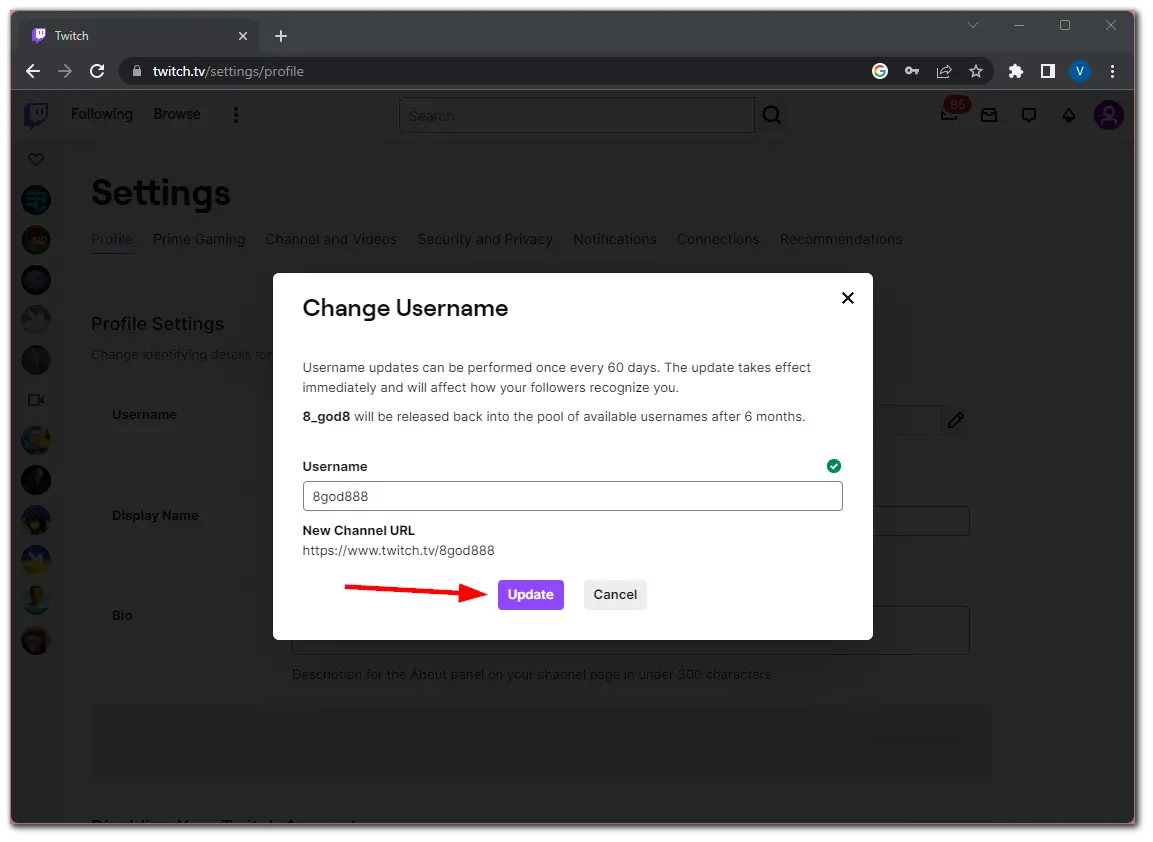
Task: Open Following in Twitch navigation
Action: tap(101, 114)
